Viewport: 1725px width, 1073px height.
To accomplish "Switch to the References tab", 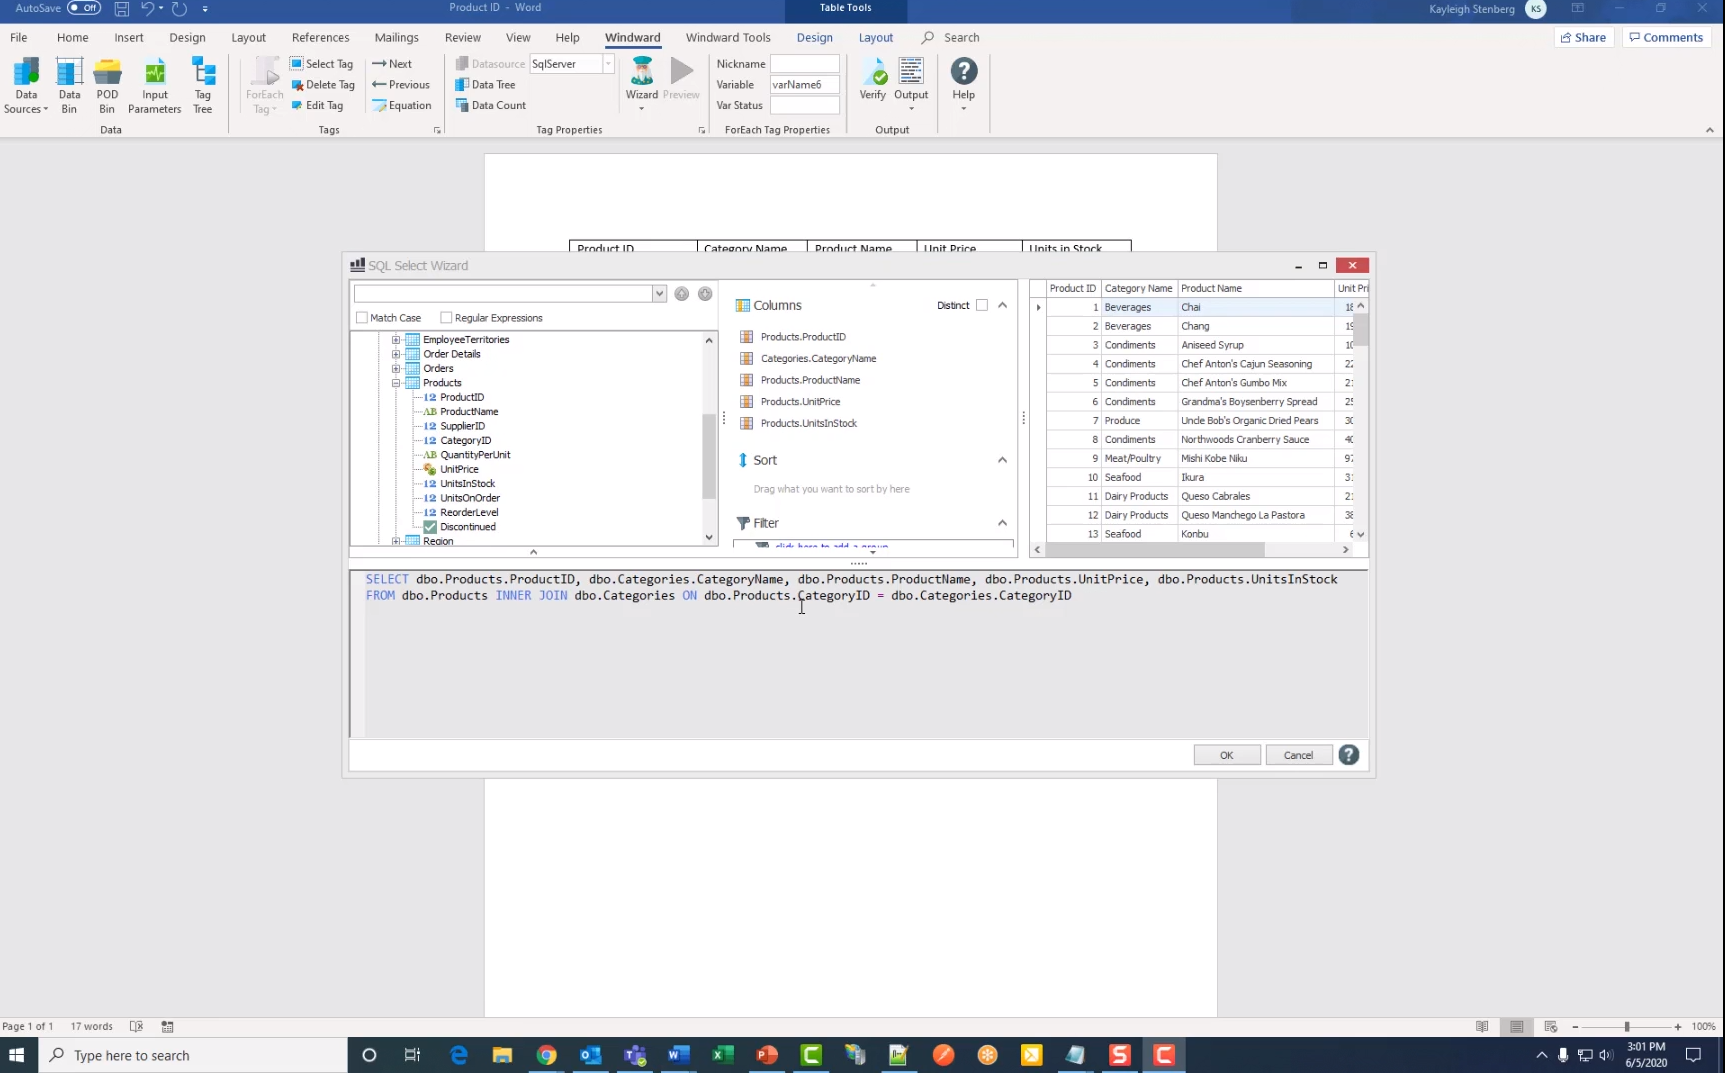I will pos(321,38).
